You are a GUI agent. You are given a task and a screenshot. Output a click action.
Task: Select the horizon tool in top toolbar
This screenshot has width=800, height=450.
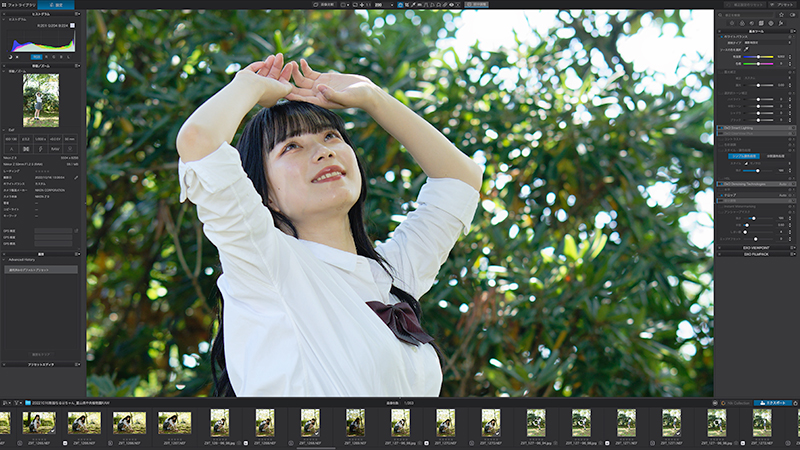pyautogui.click(x=419, y=5)
